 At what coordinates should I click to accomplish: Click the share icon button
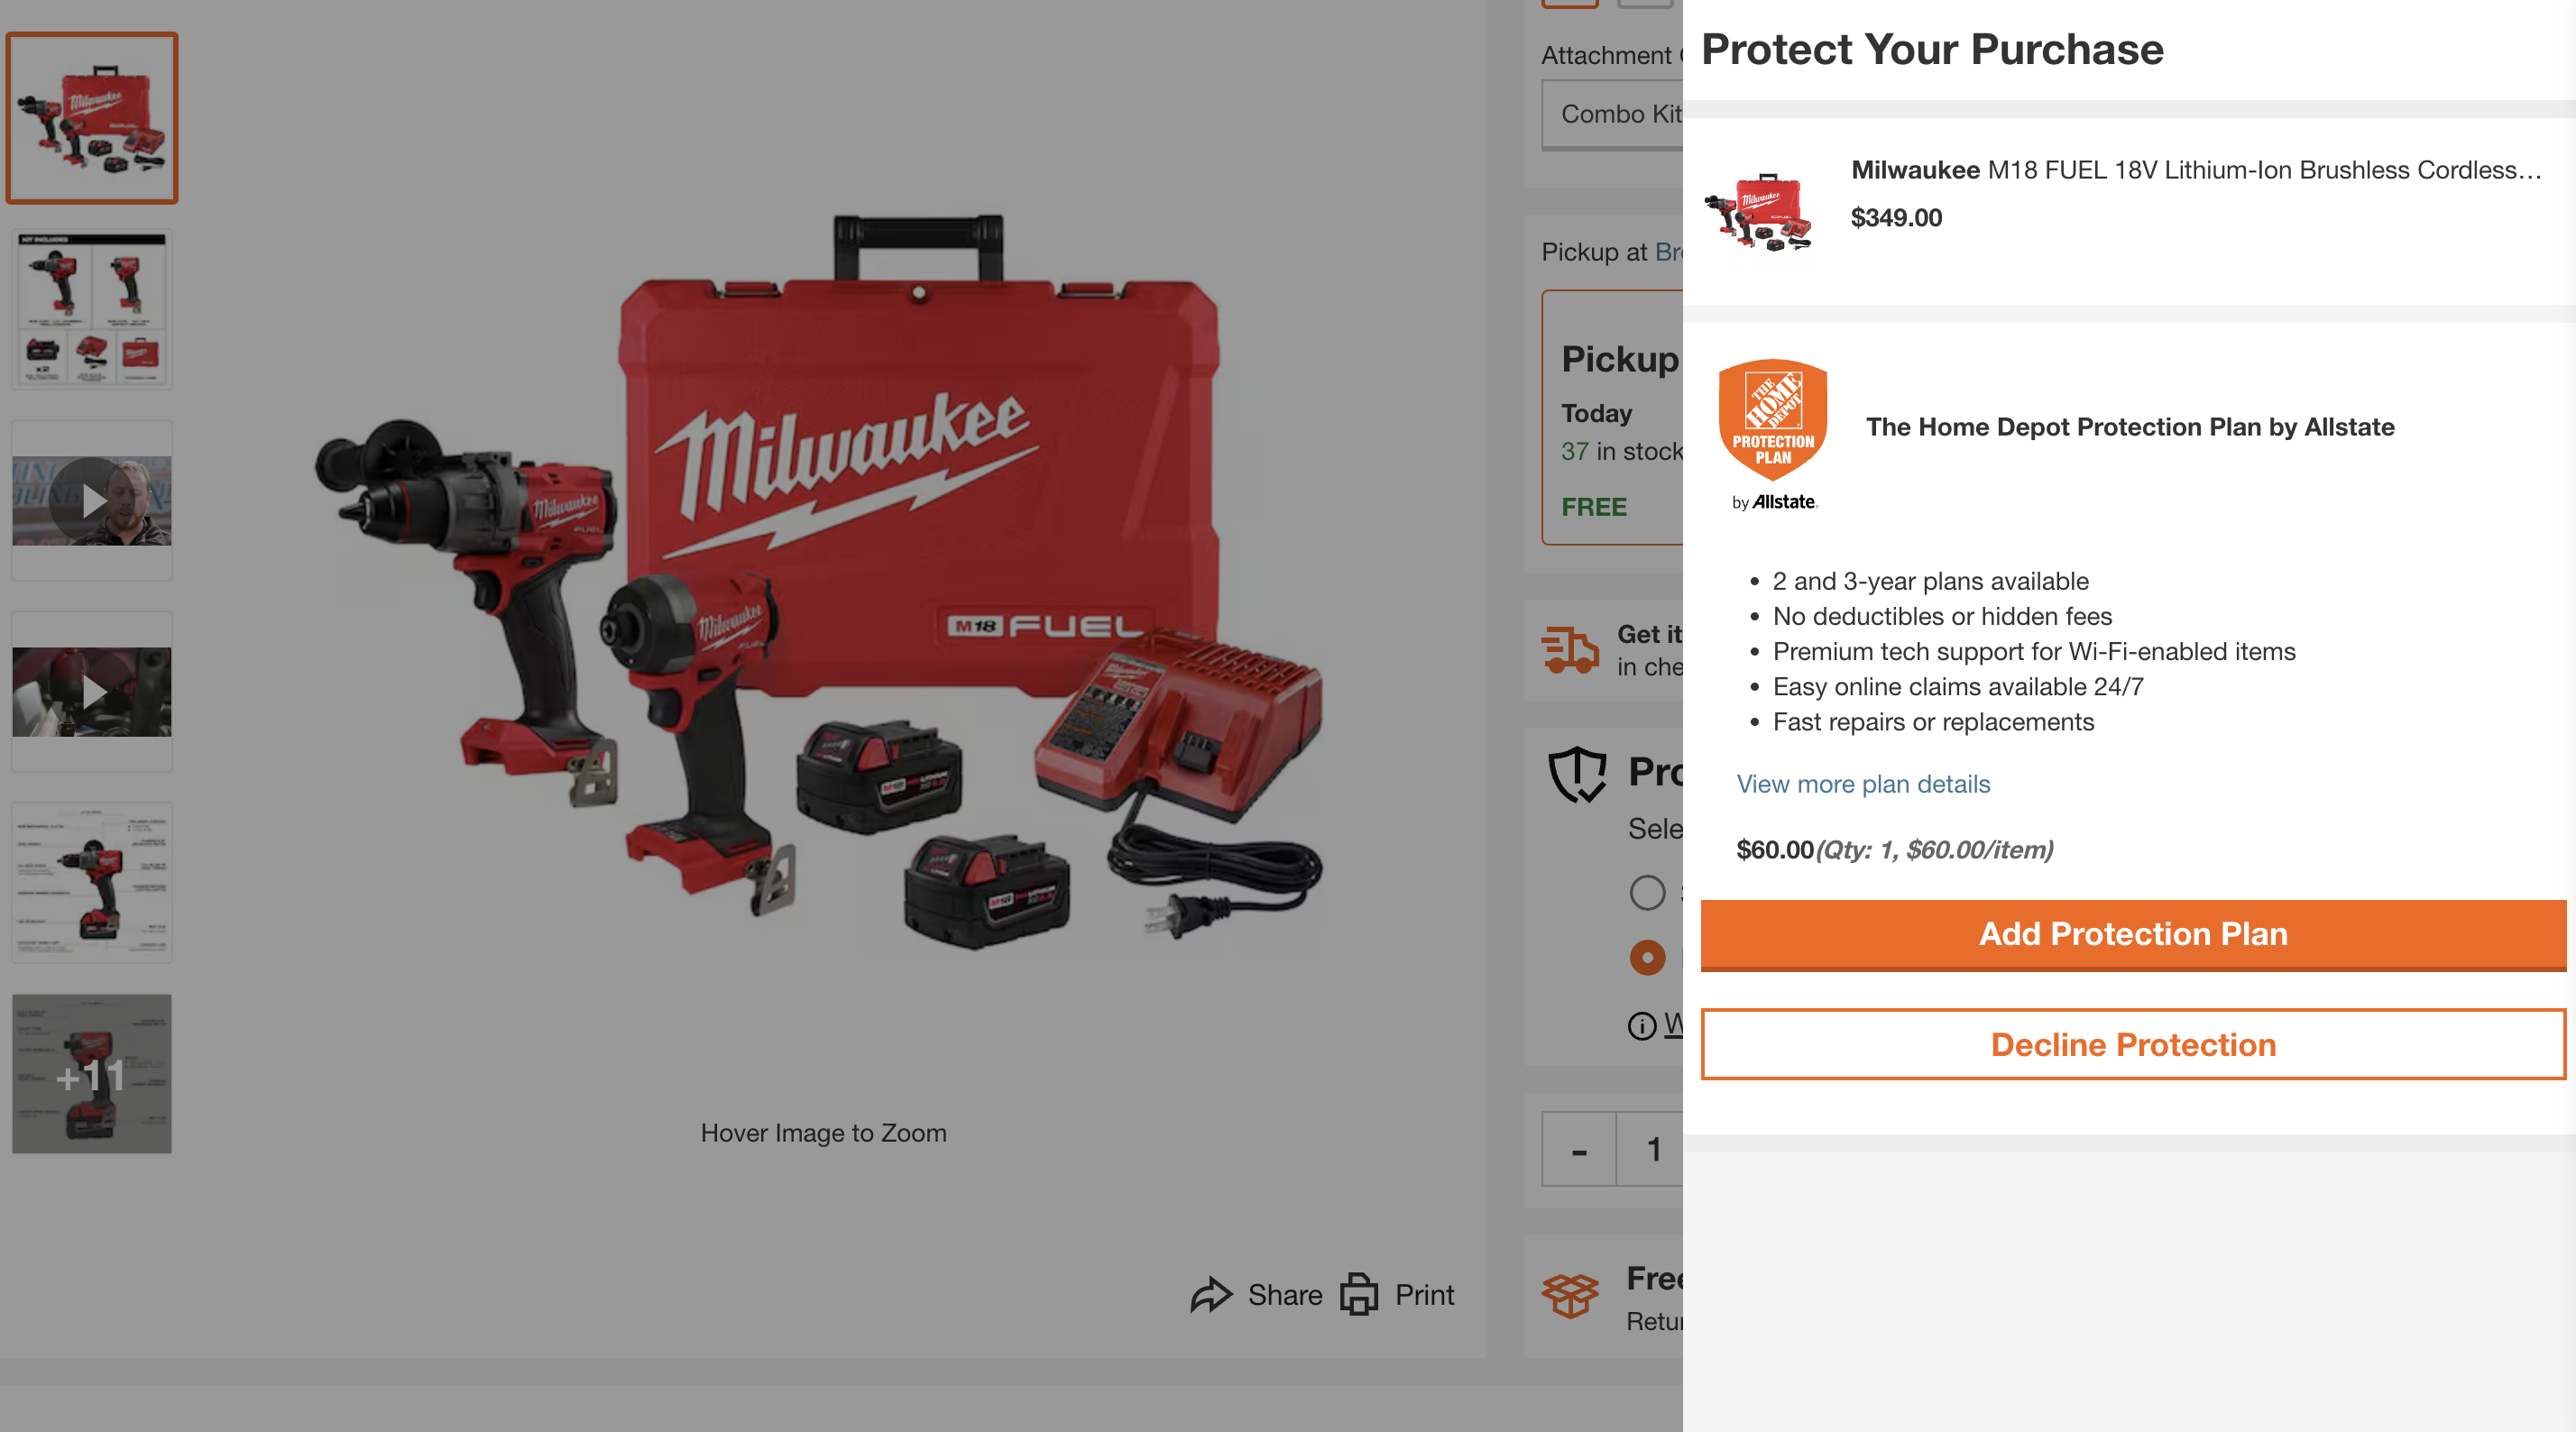click(1211, 1294)
